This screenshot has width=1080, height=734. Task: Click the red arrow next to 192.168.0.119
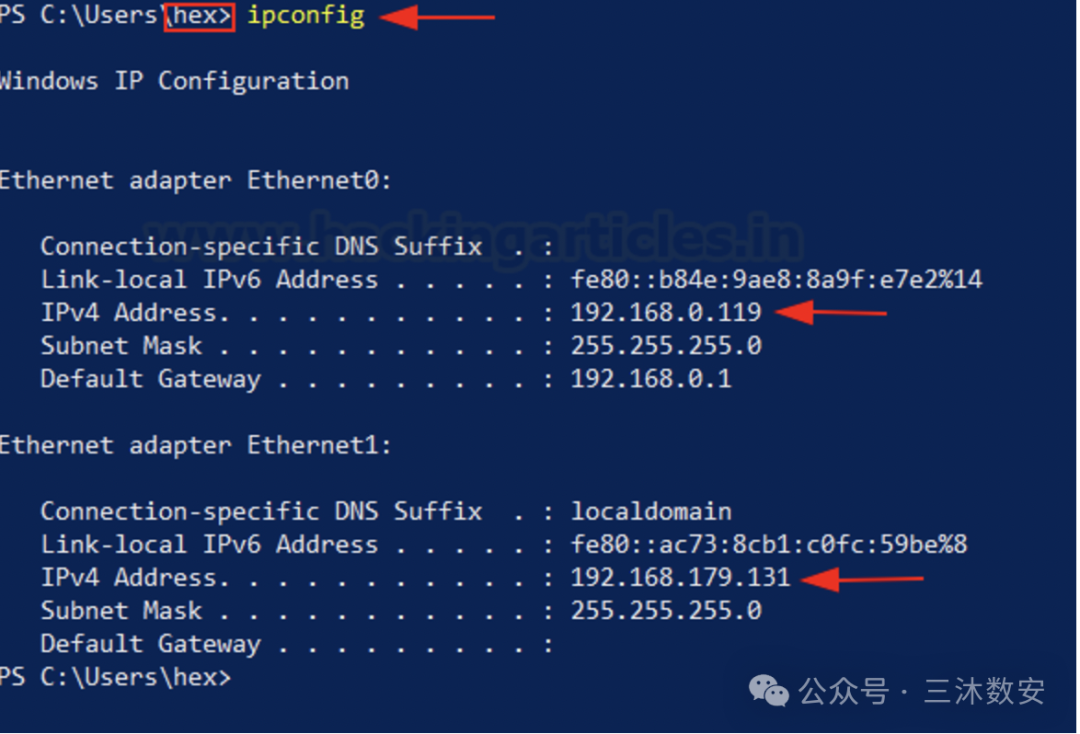(831, 313)
